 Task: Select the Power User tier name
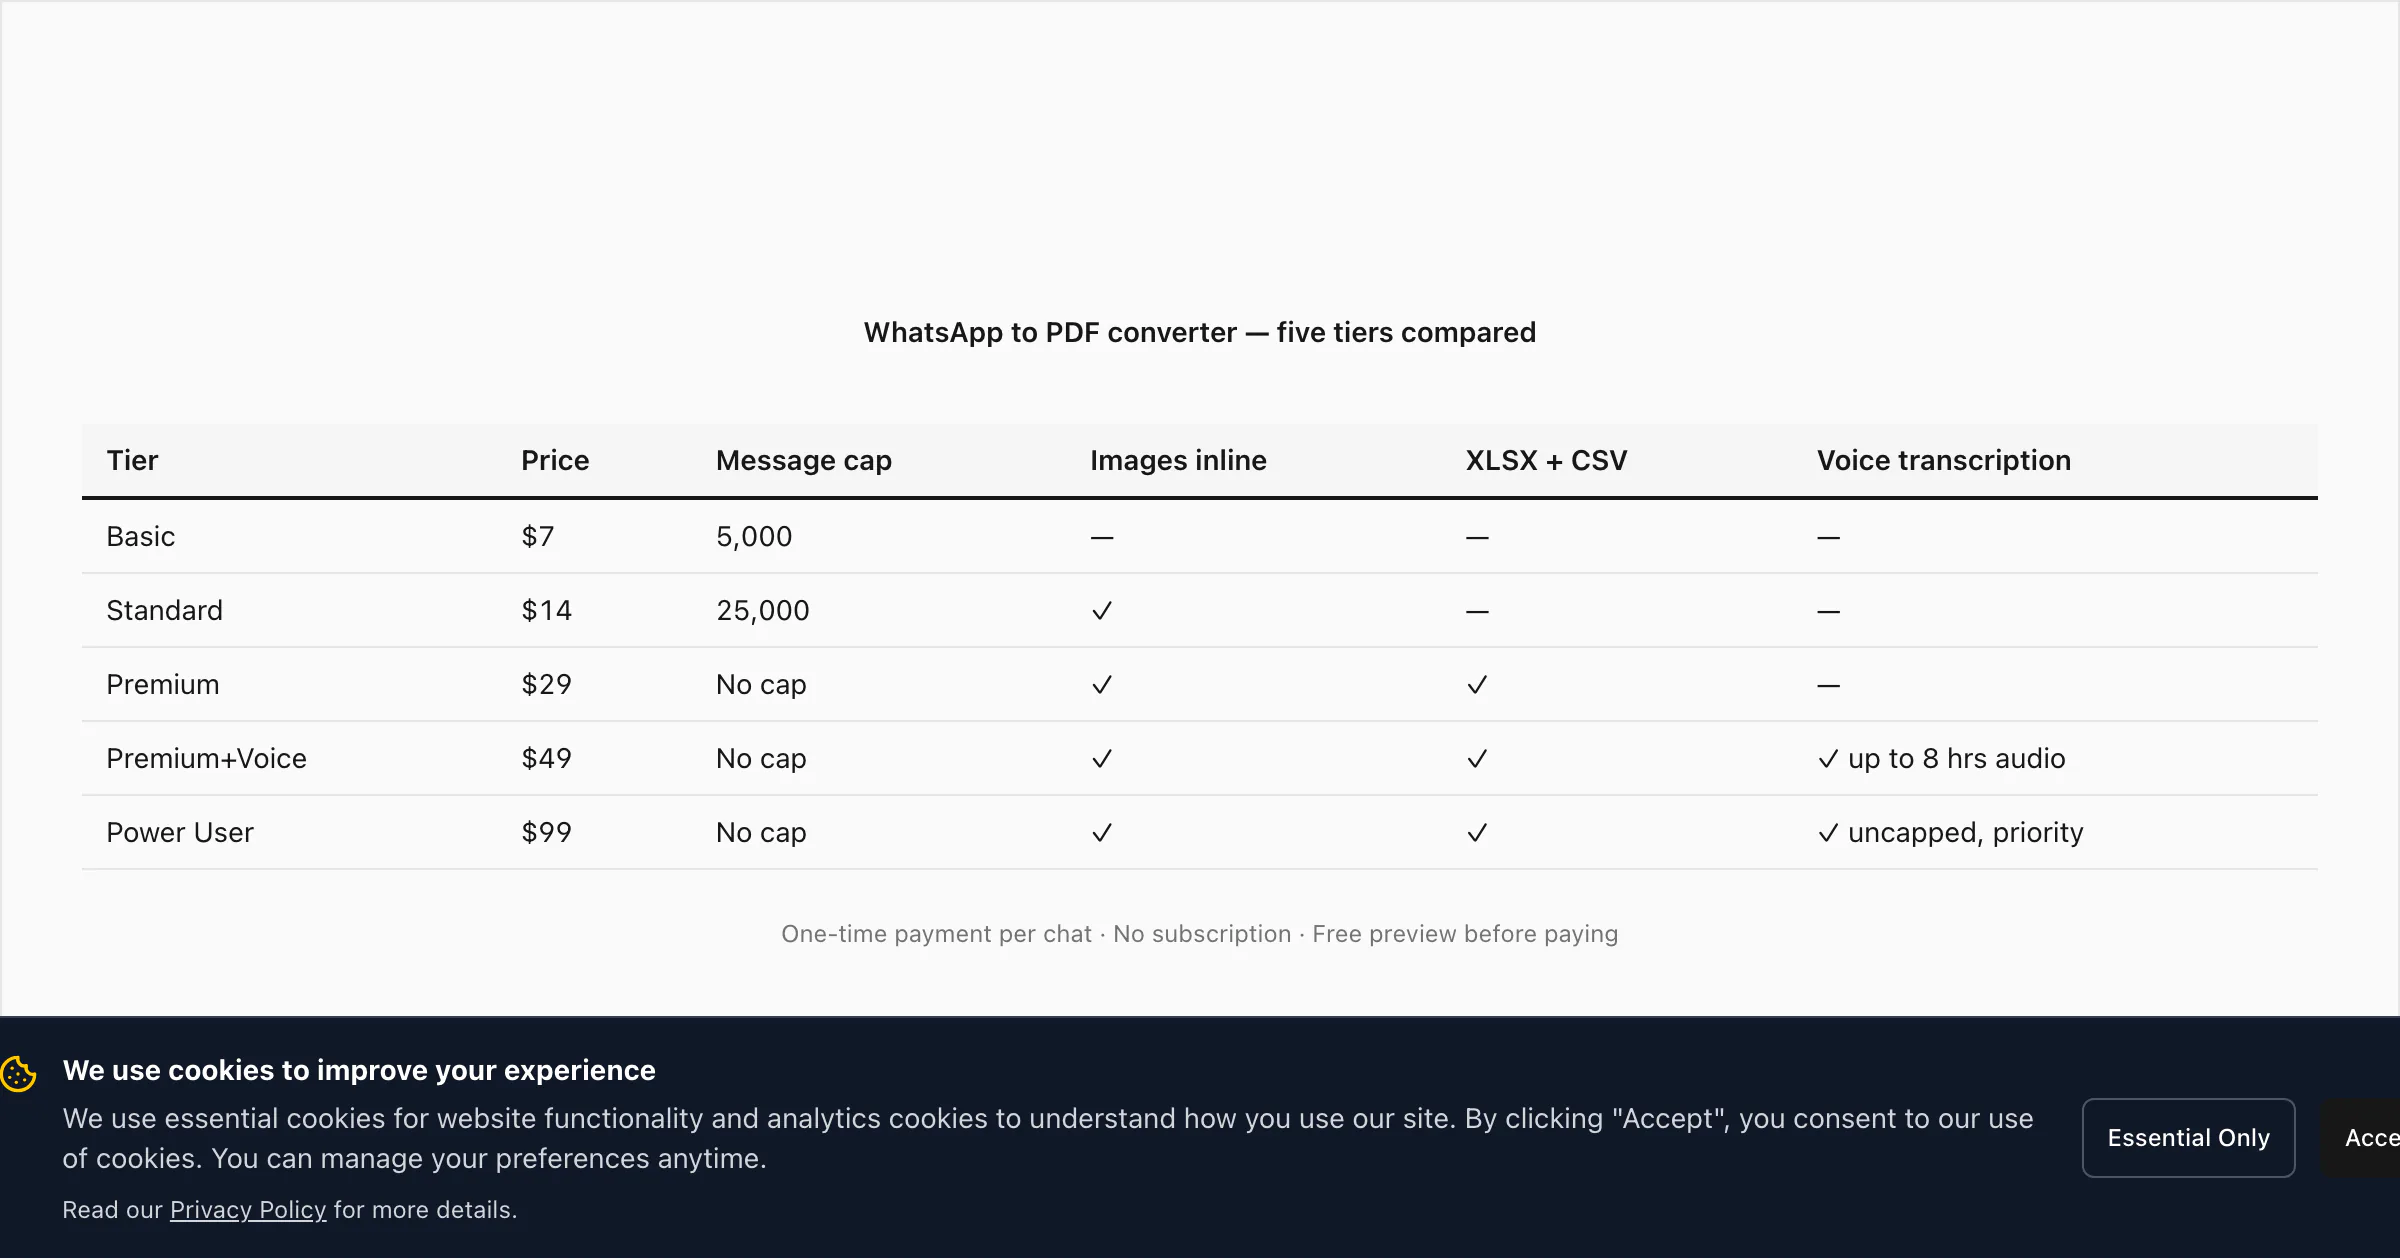[x=180, y=833]
